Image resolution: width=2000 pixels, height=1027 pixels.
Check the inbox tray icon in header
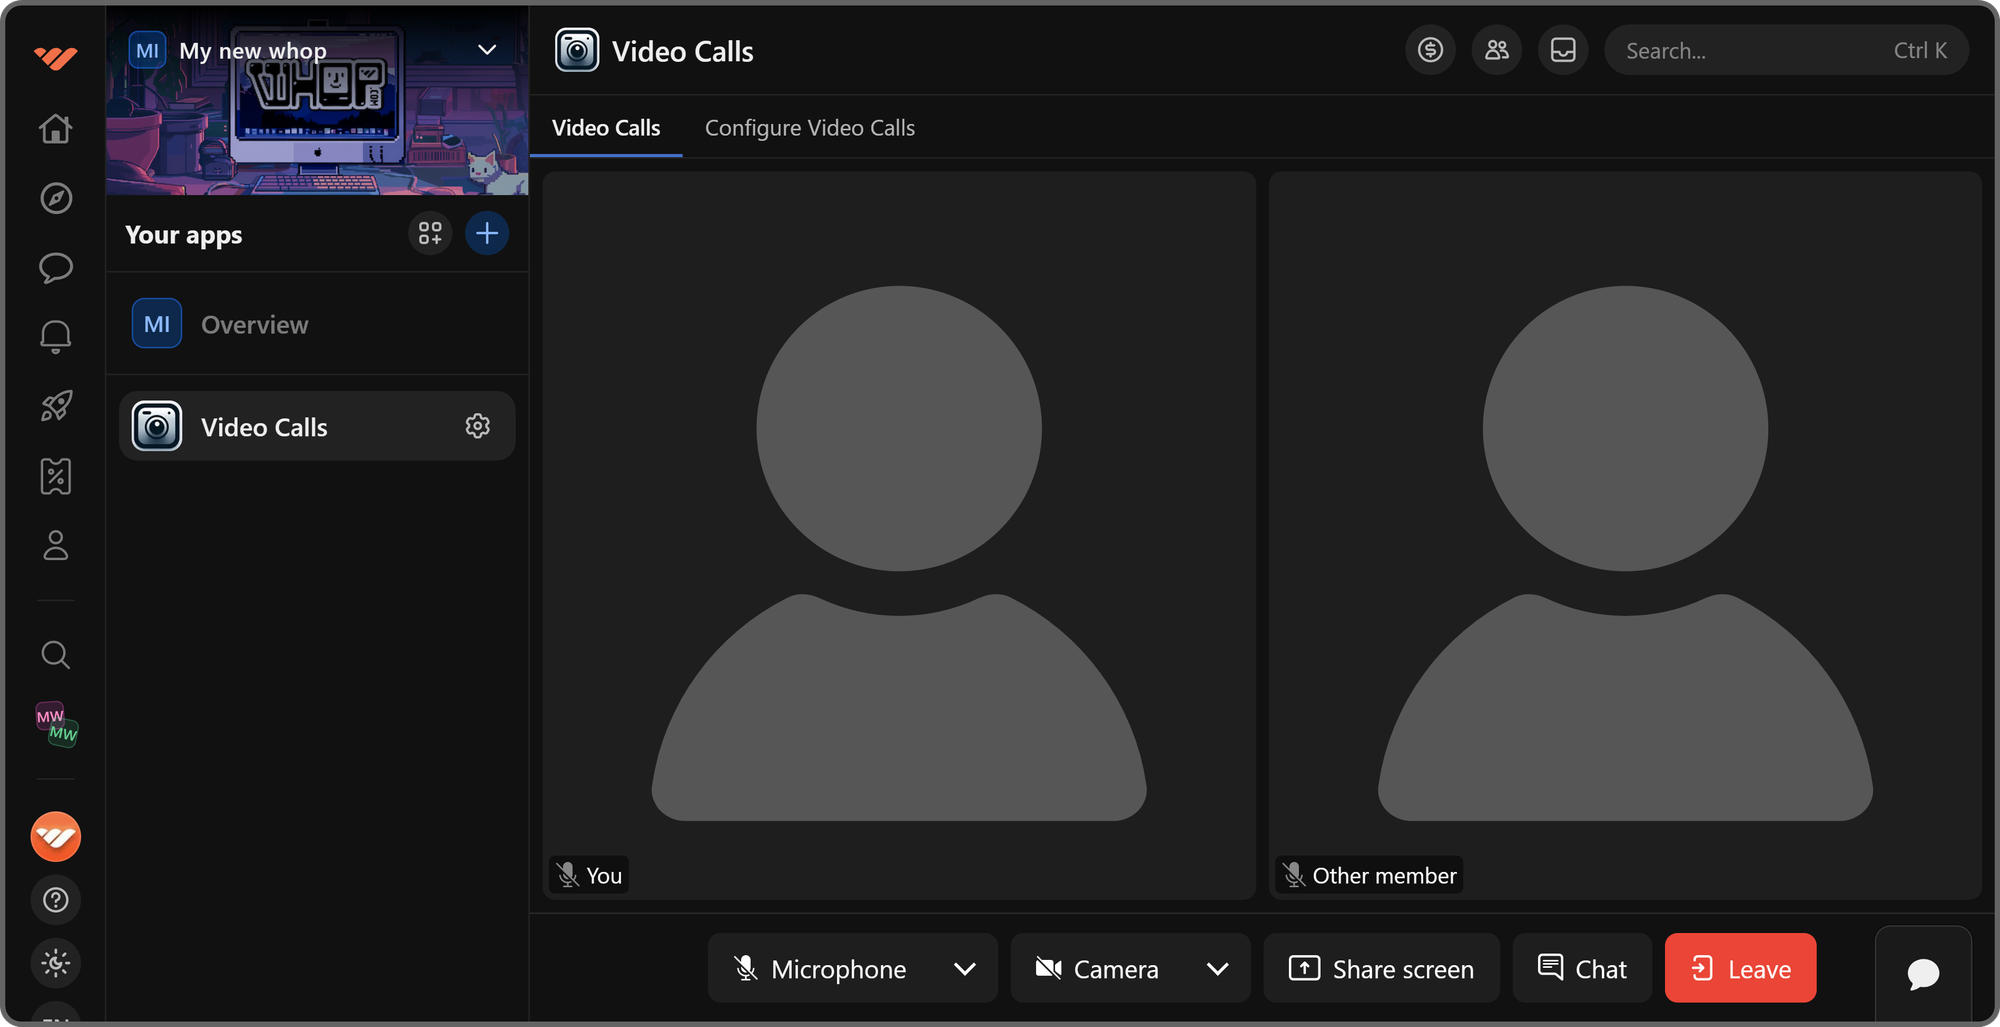1562,49
